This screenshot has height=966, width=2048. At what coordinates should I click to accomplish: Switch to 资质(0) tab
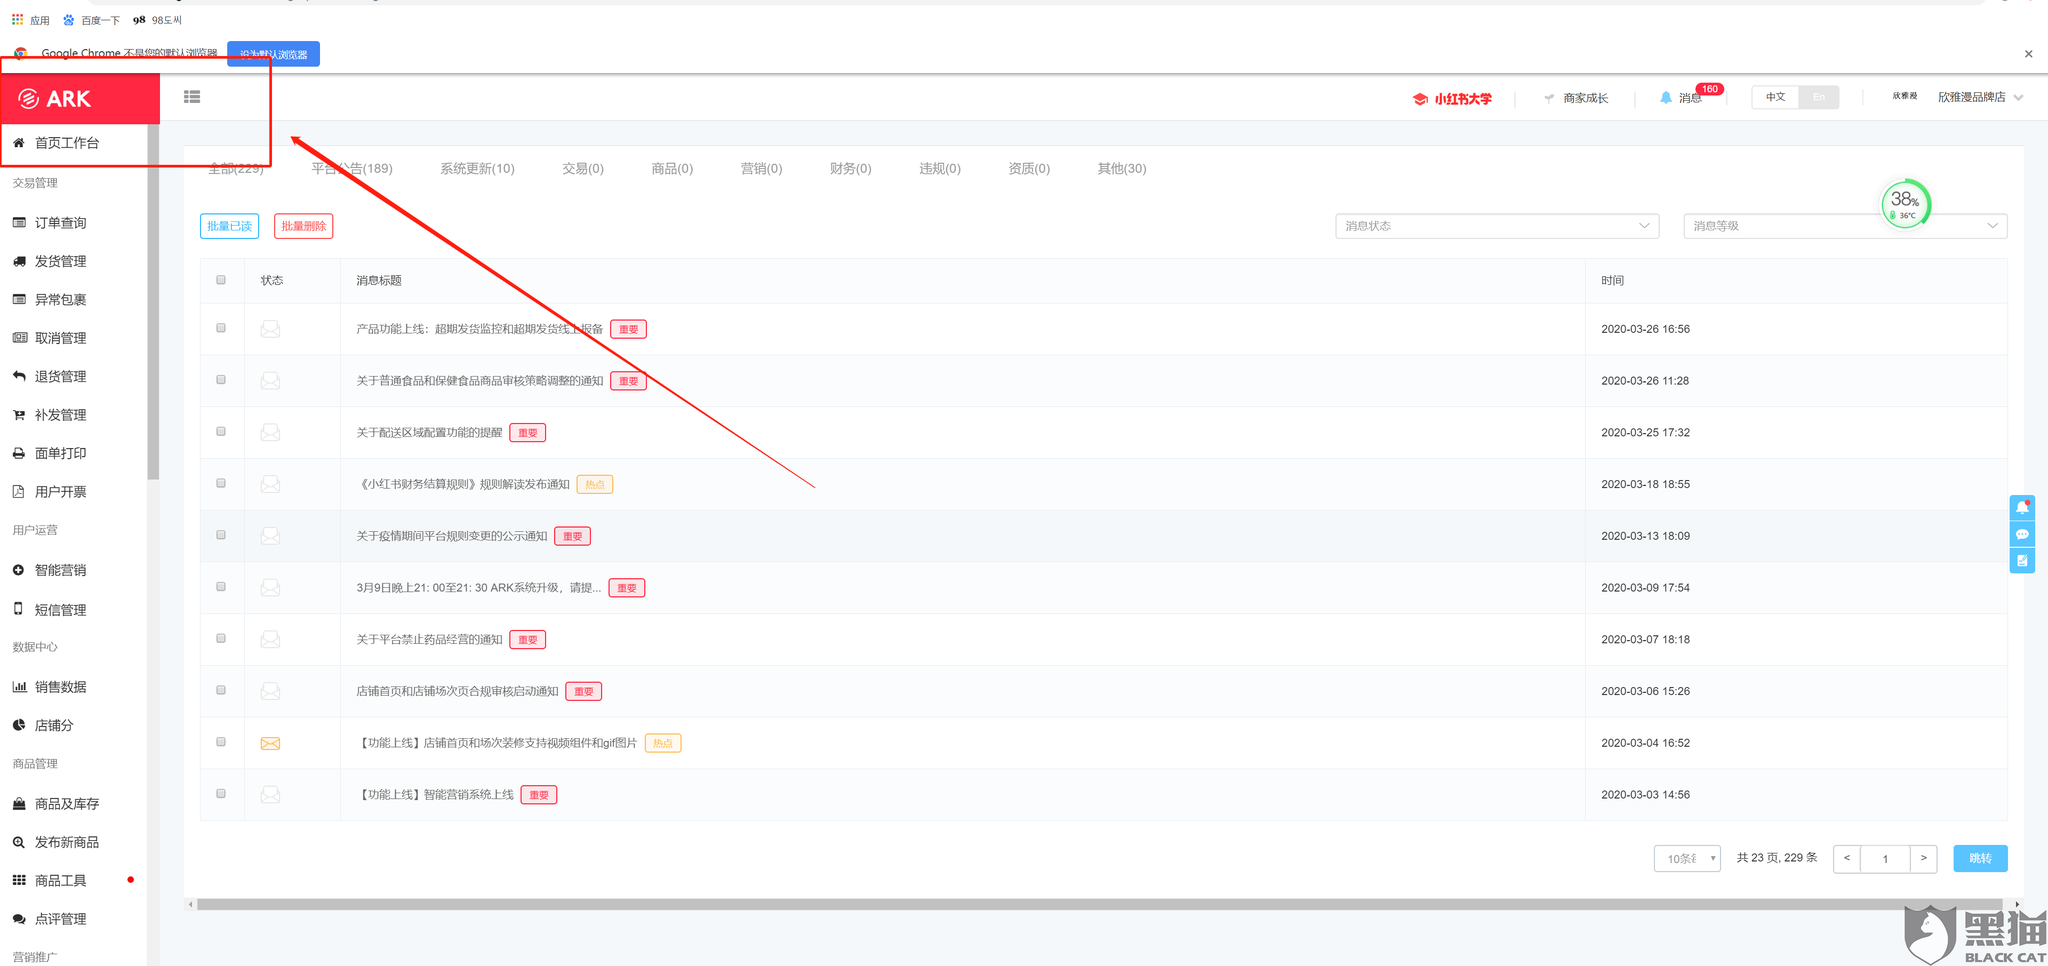pyautogui.click(x=1029, y=168)
